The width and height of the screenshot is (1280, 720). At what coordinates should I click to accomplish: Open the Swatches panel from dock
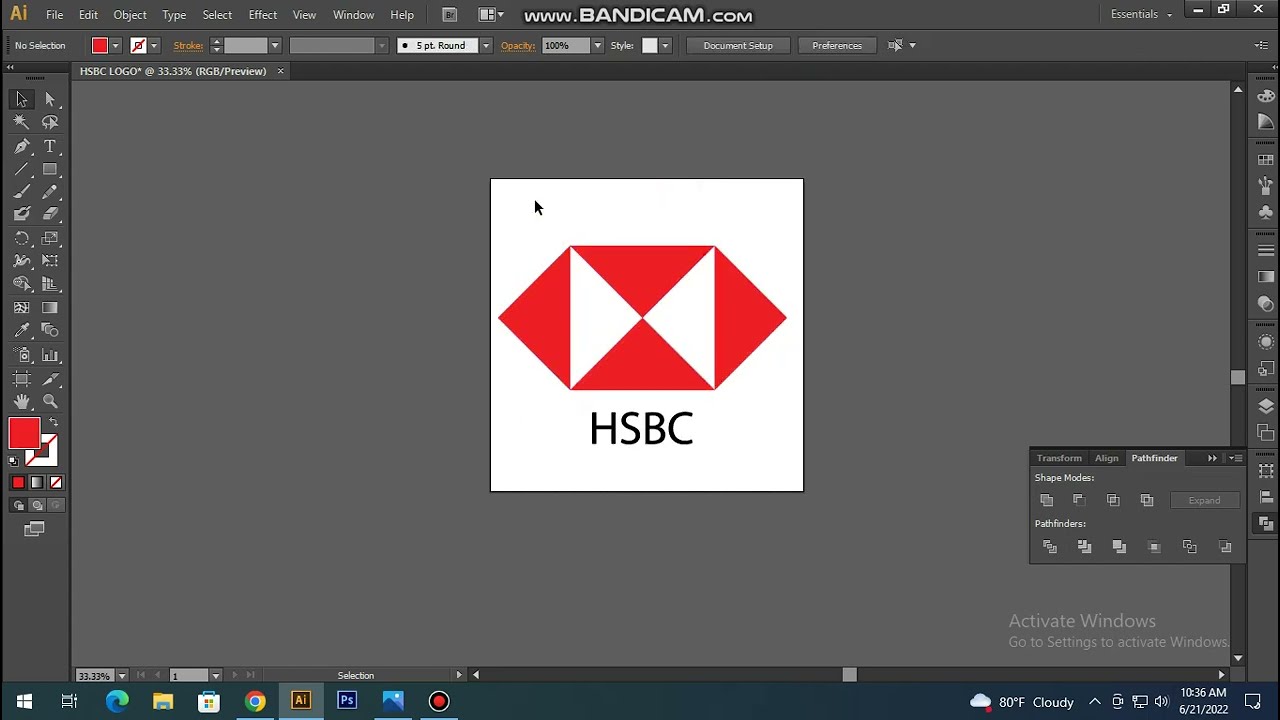tap(1266, 160)
